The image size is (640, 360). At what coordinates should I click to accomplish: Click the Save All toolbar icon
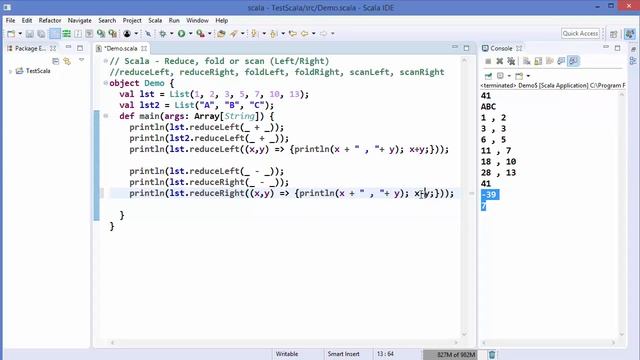tap(41, 33)
